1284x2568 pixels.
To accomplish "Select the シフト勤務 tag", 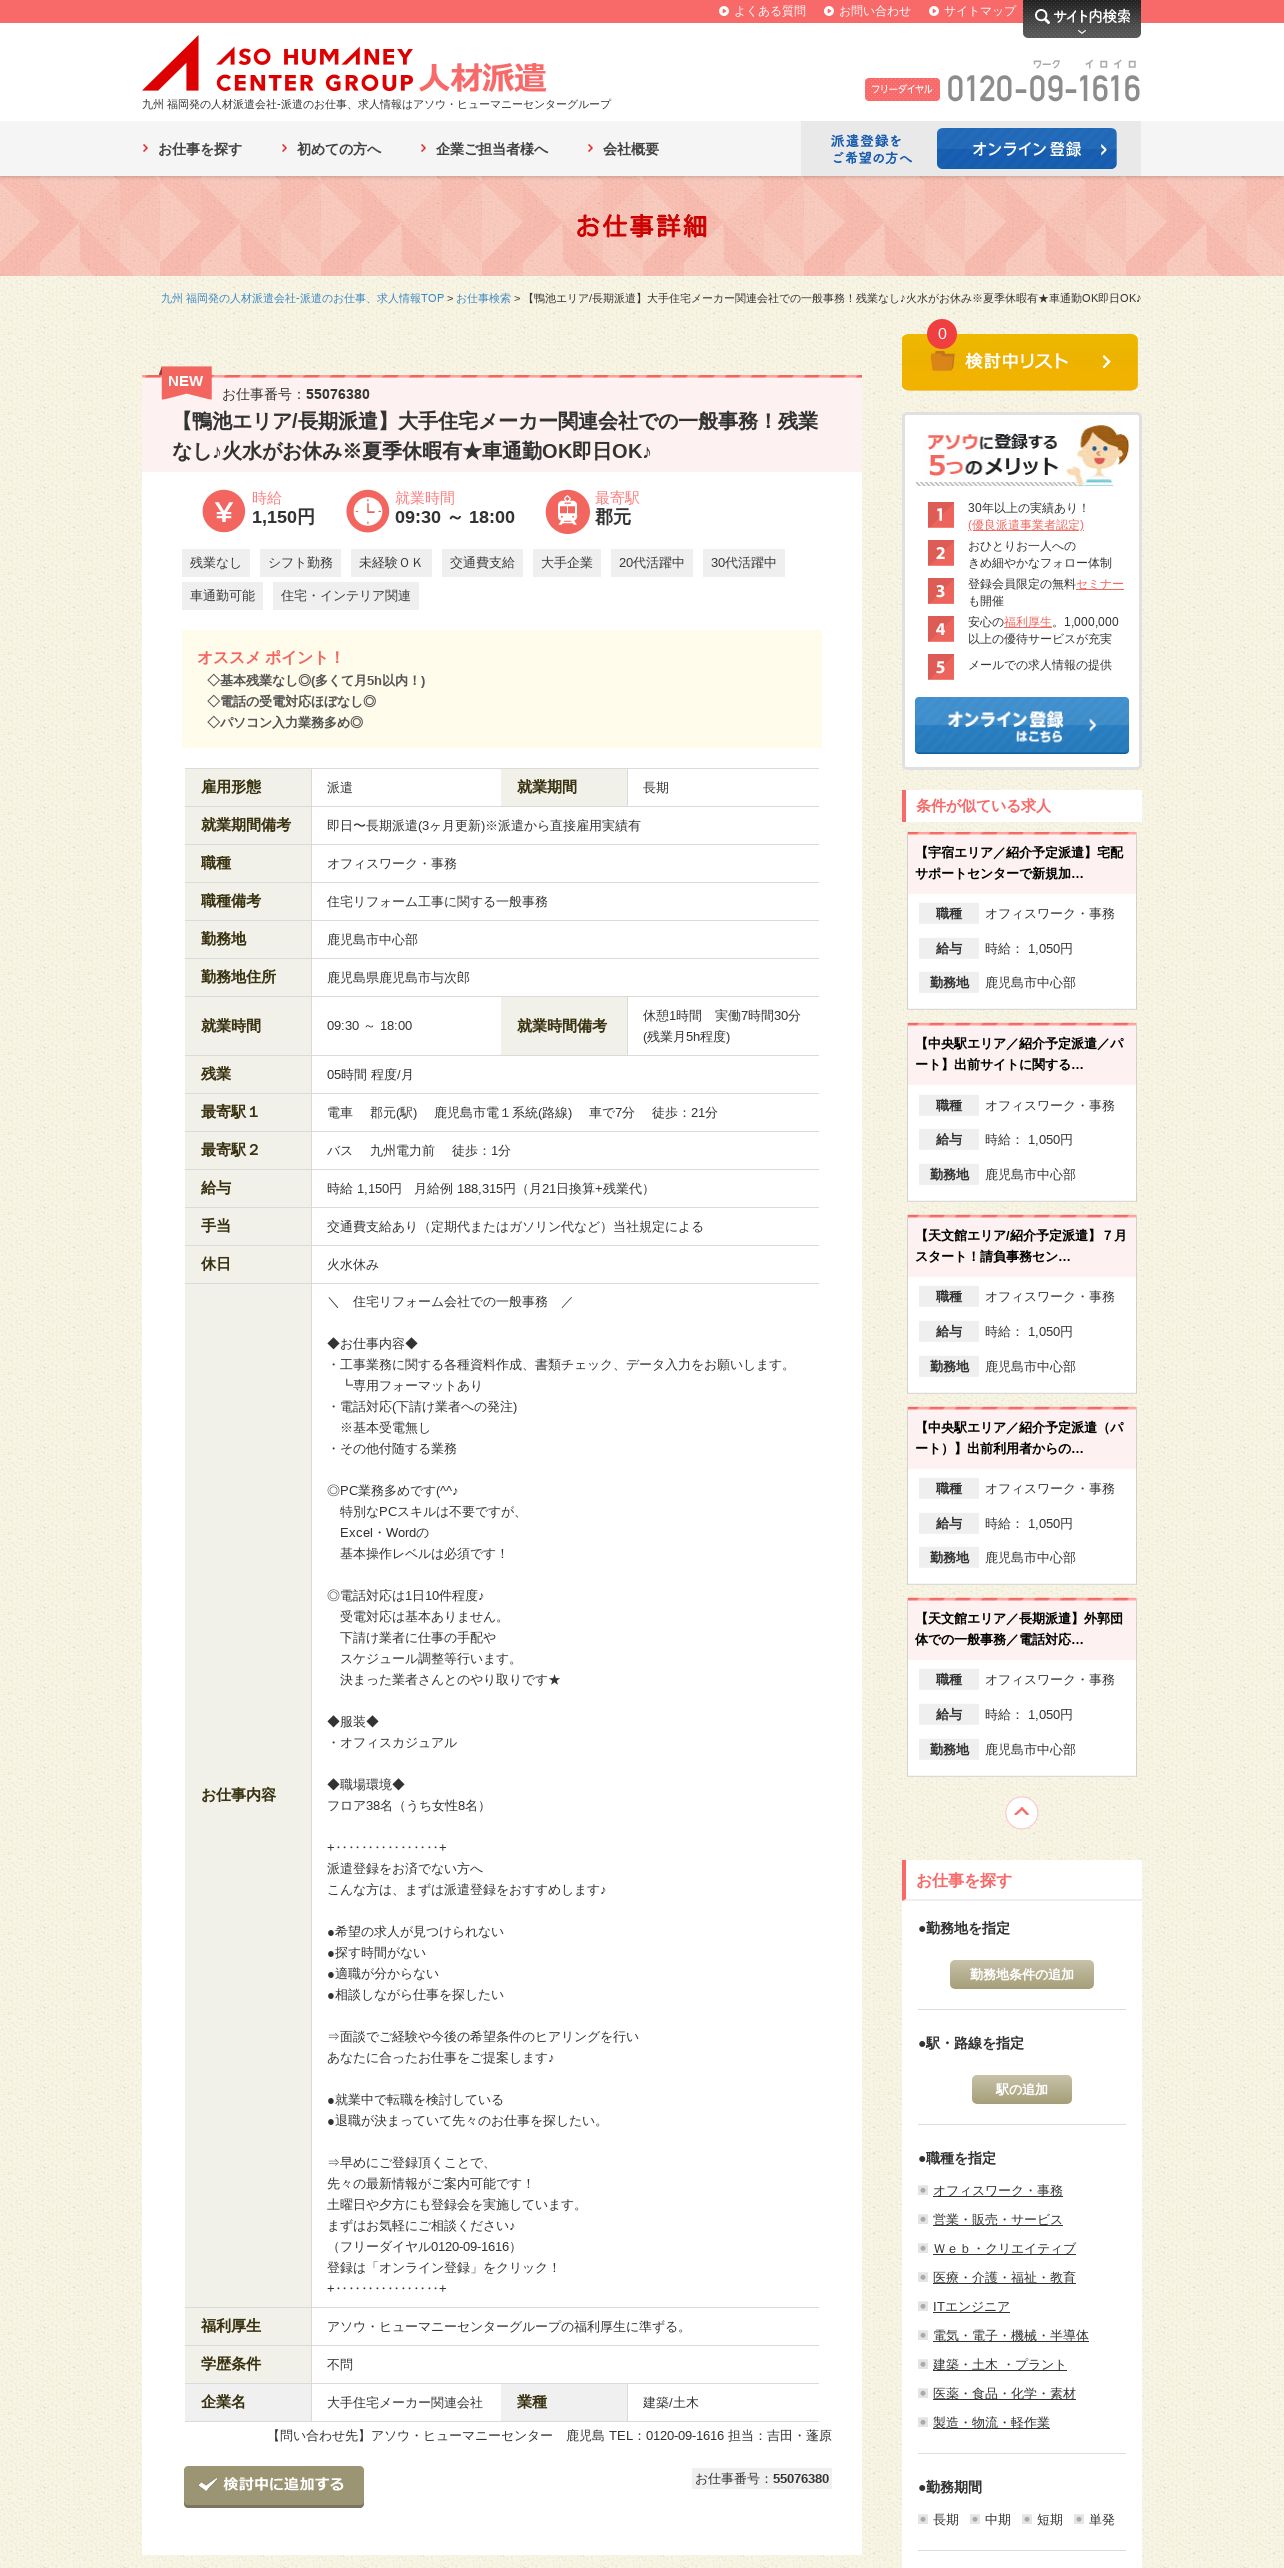I will [300, 563].
